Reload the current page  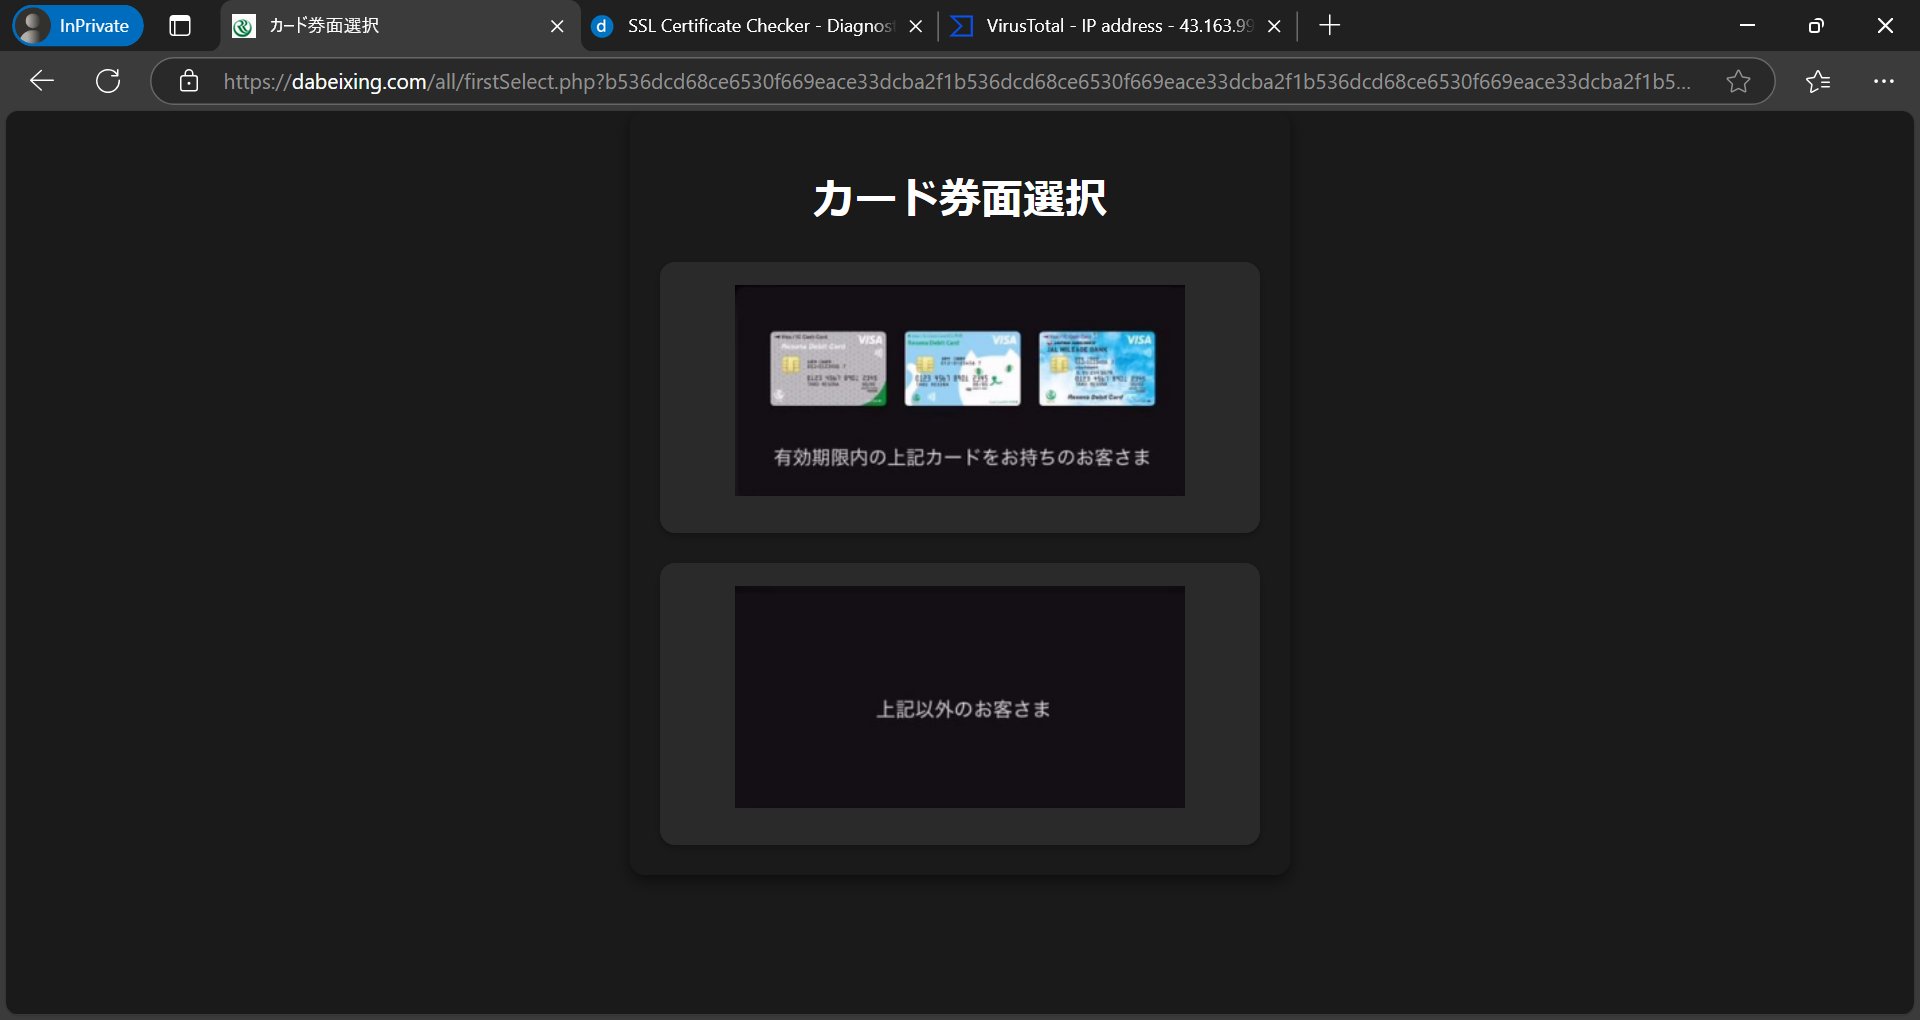coord(108,81)
